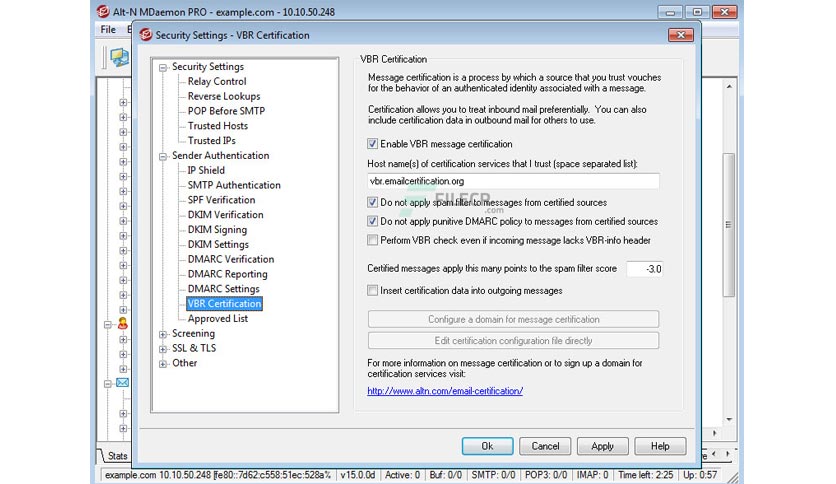Click the POP3: 0/0 status bar entry
The width and height of the screenshot is (836, 484).
pyautogui.click(x=545, y=475)
